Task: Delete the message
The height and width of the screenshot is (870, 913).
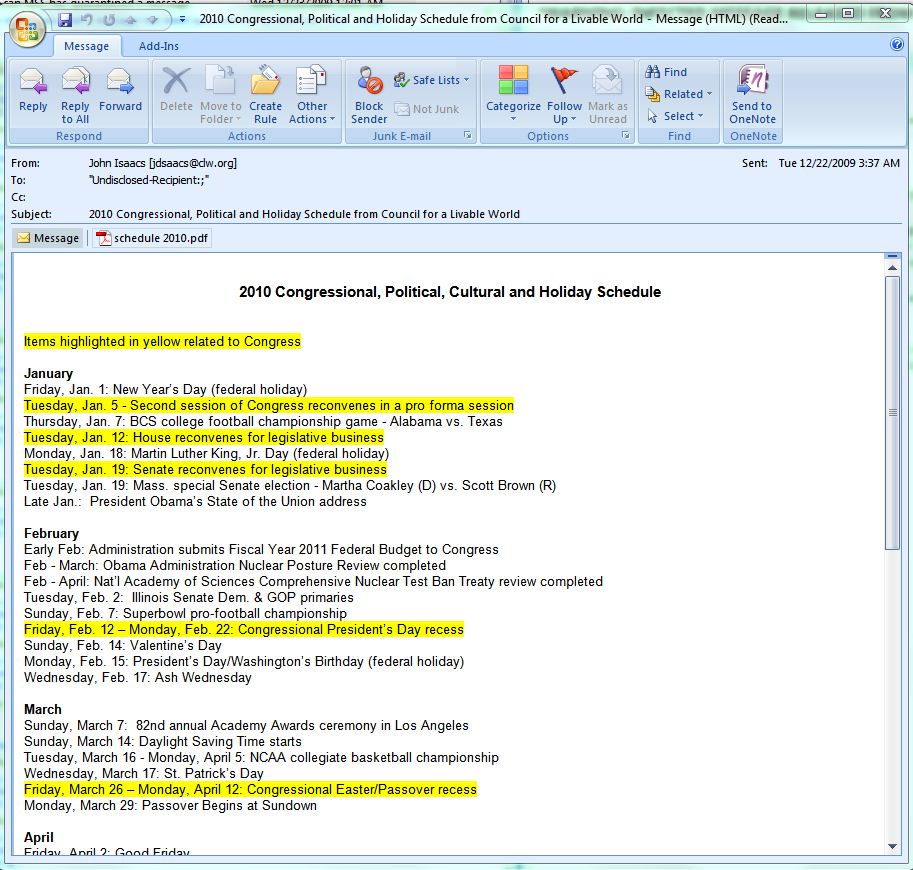Action: tap(176, 90)
